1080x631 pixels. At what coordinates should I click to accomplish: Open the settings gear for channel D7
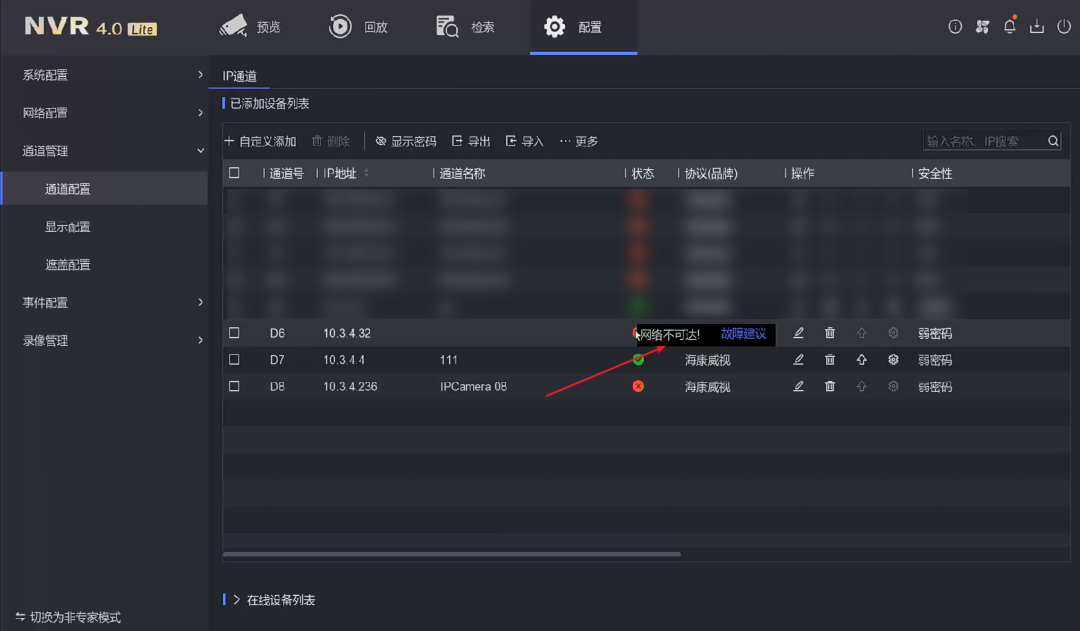click(893, 360)
